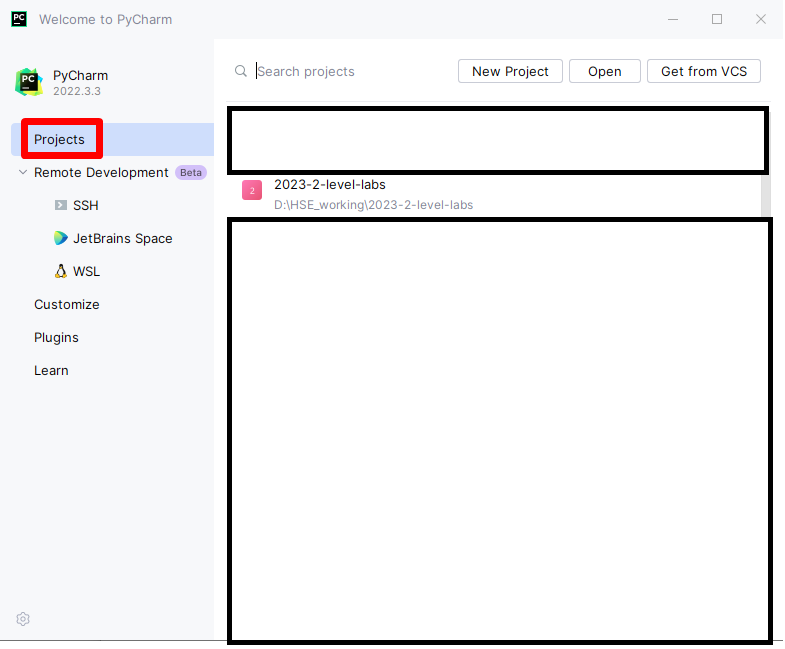Screen dimensions: 785x649
Task: Click the PyCharm 2022.3.3 version label
Action: pyautogui.click(x=77, y=91)
